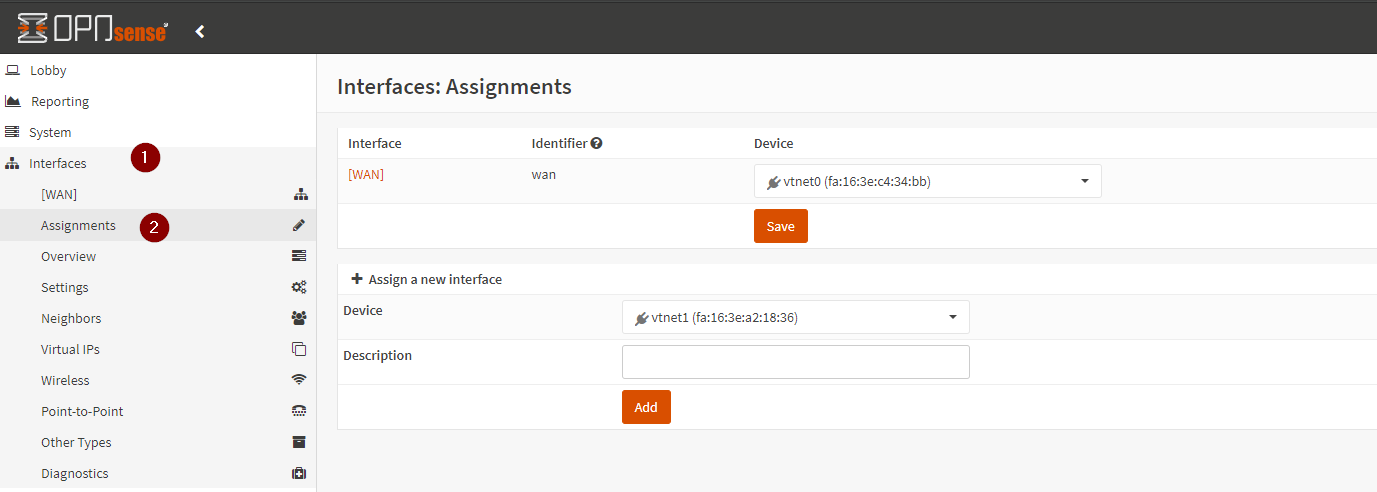Click the Neighbors users icon
Image resolution: width=1377 pixels, height=492 pixels.
298,318
